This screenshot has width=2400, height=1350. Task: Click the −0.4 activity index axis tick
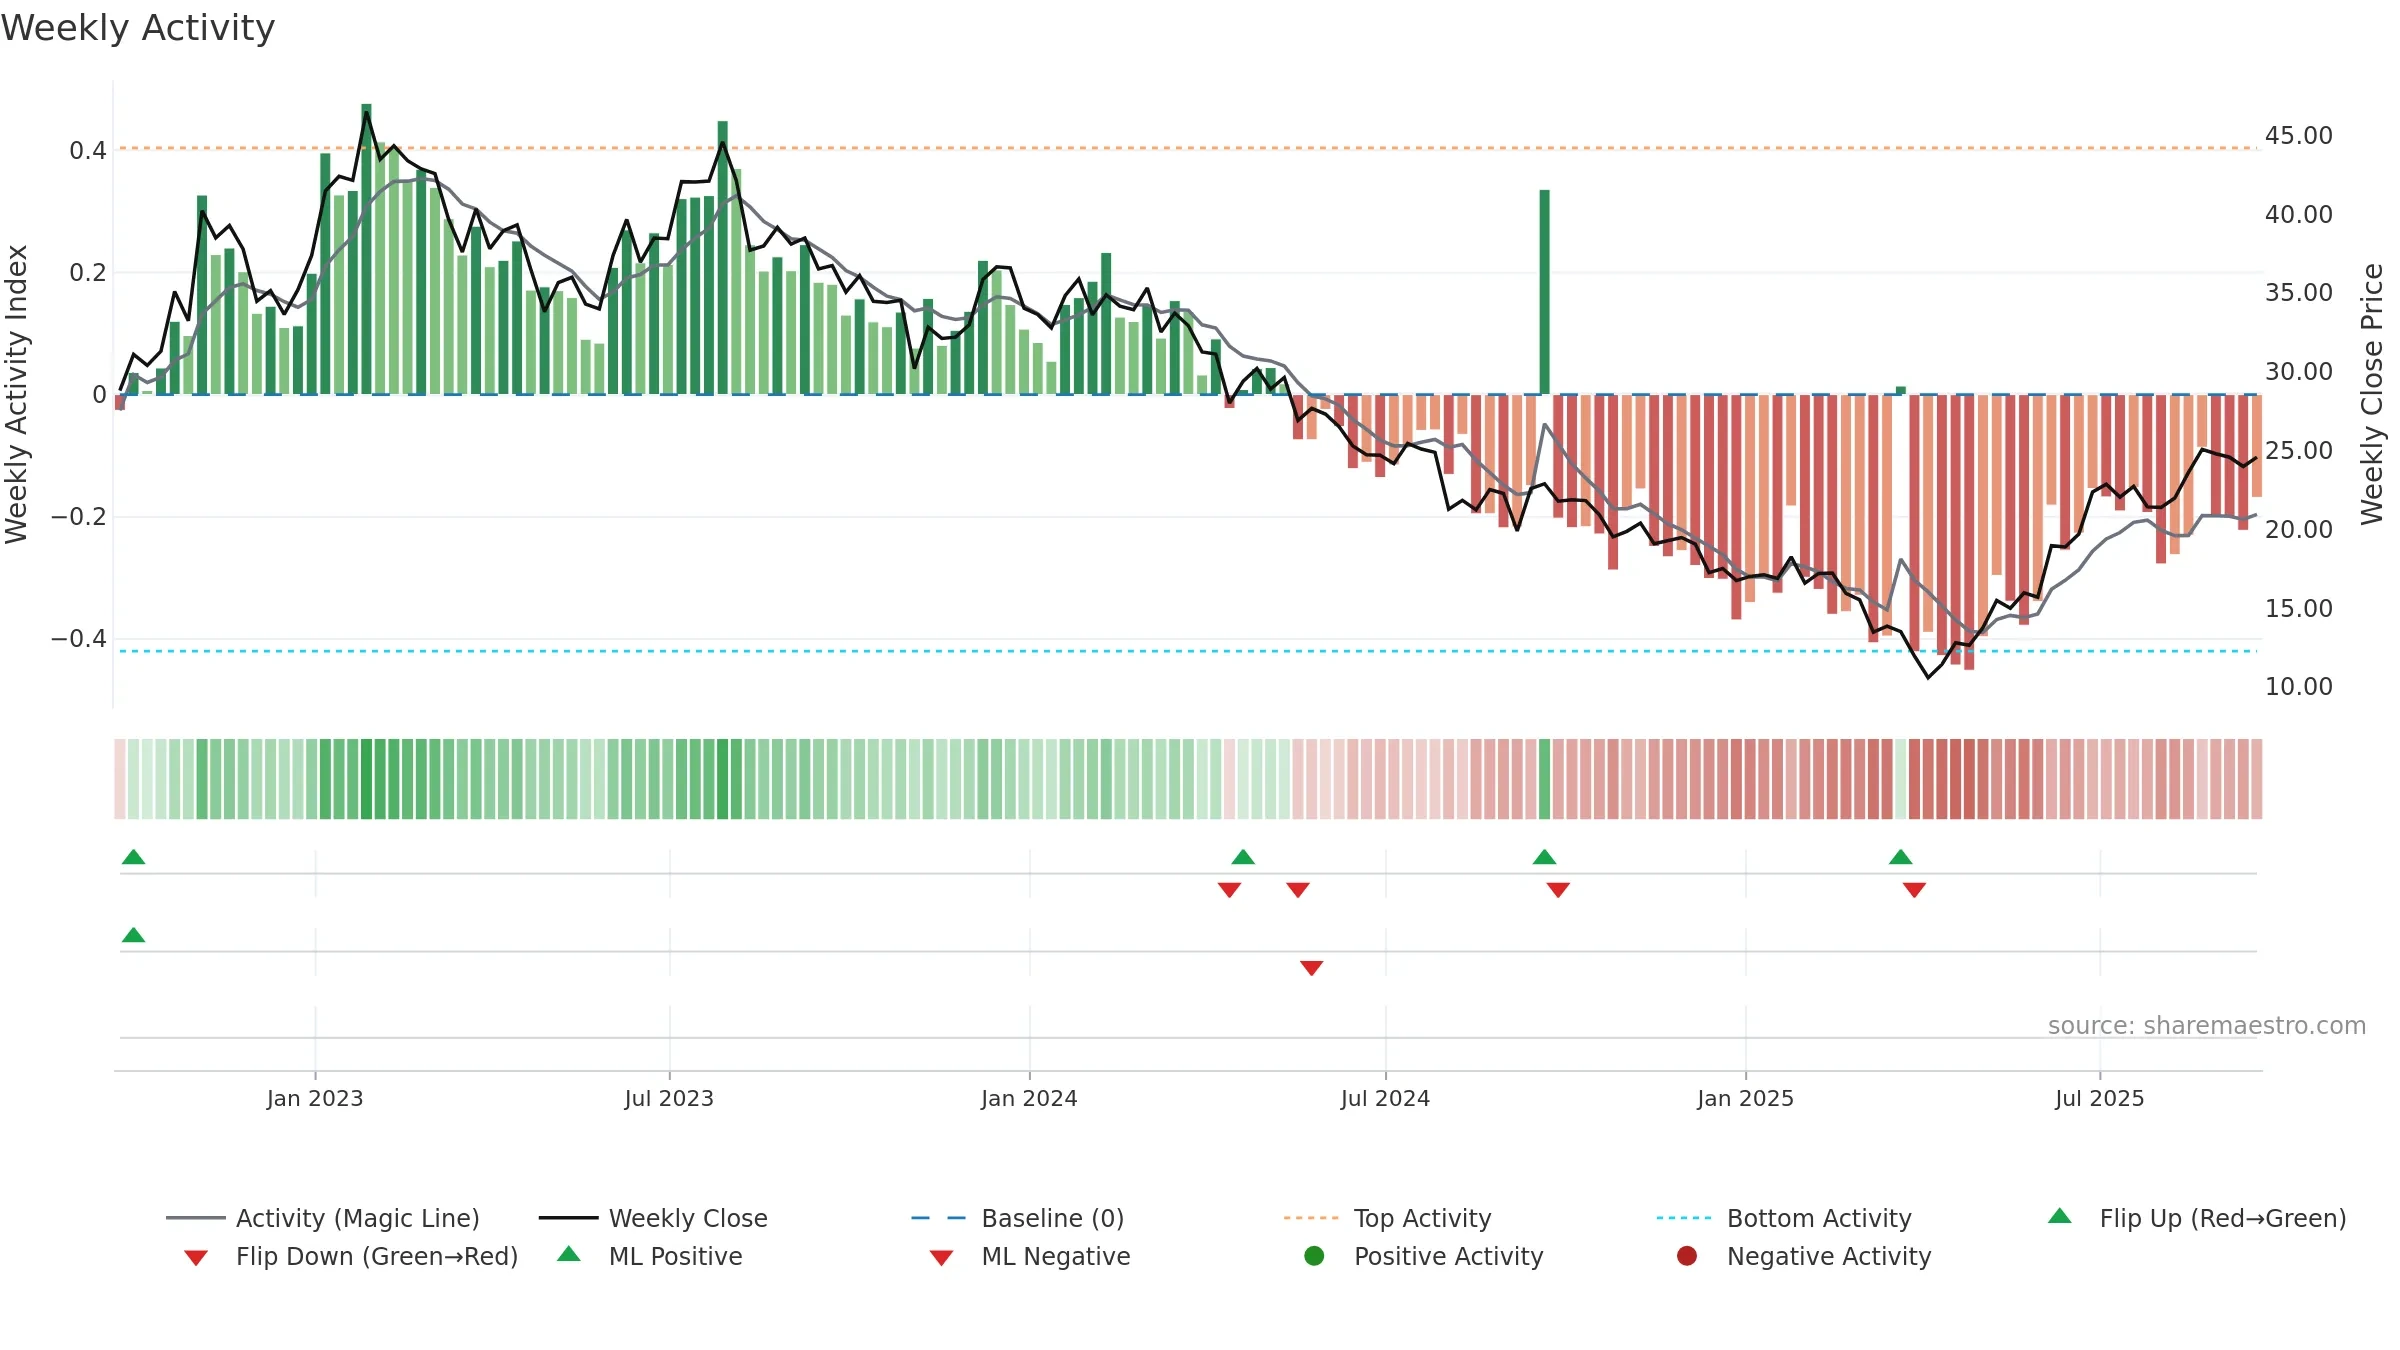tap(78, 638)
